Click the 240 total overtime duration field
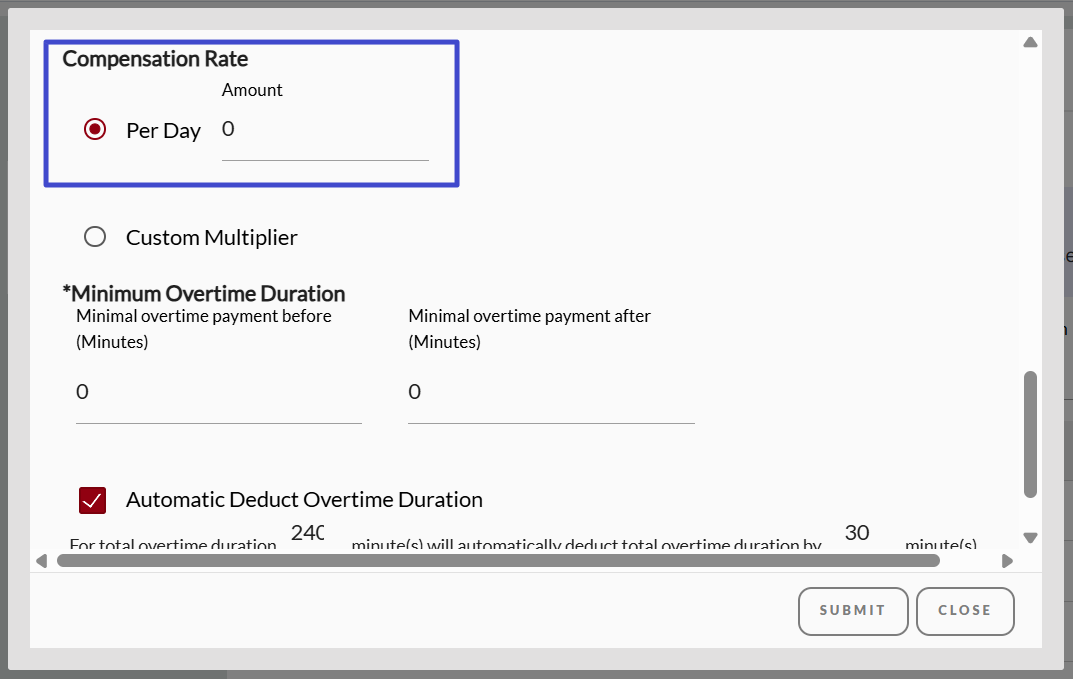1073x679 pixels. click(x=308, y=534)
